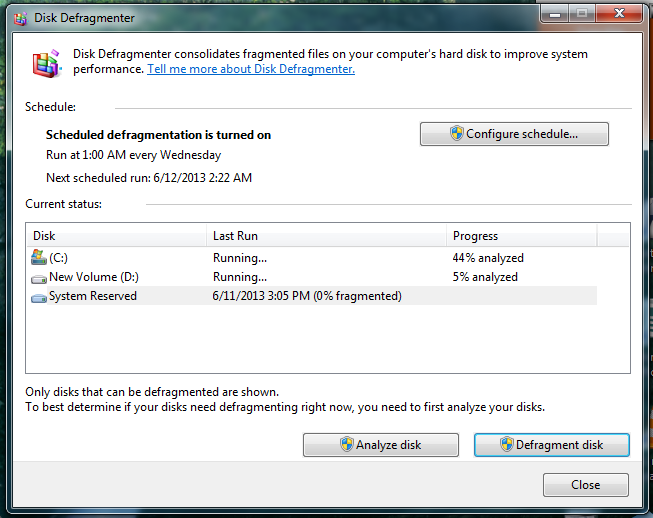Click the large defragmenter cubes icon
Image resolution: width=653 pixels, height=518 pixels.
pos(47,64)
